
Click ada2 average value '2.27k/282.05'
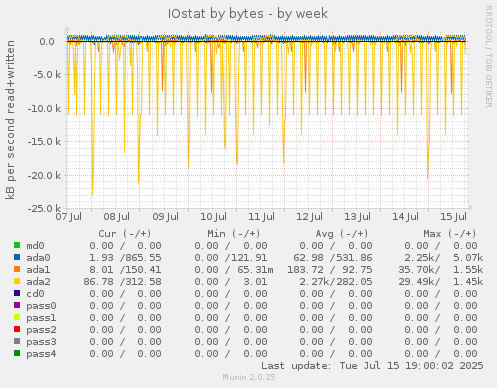click(x=336, y=282)
